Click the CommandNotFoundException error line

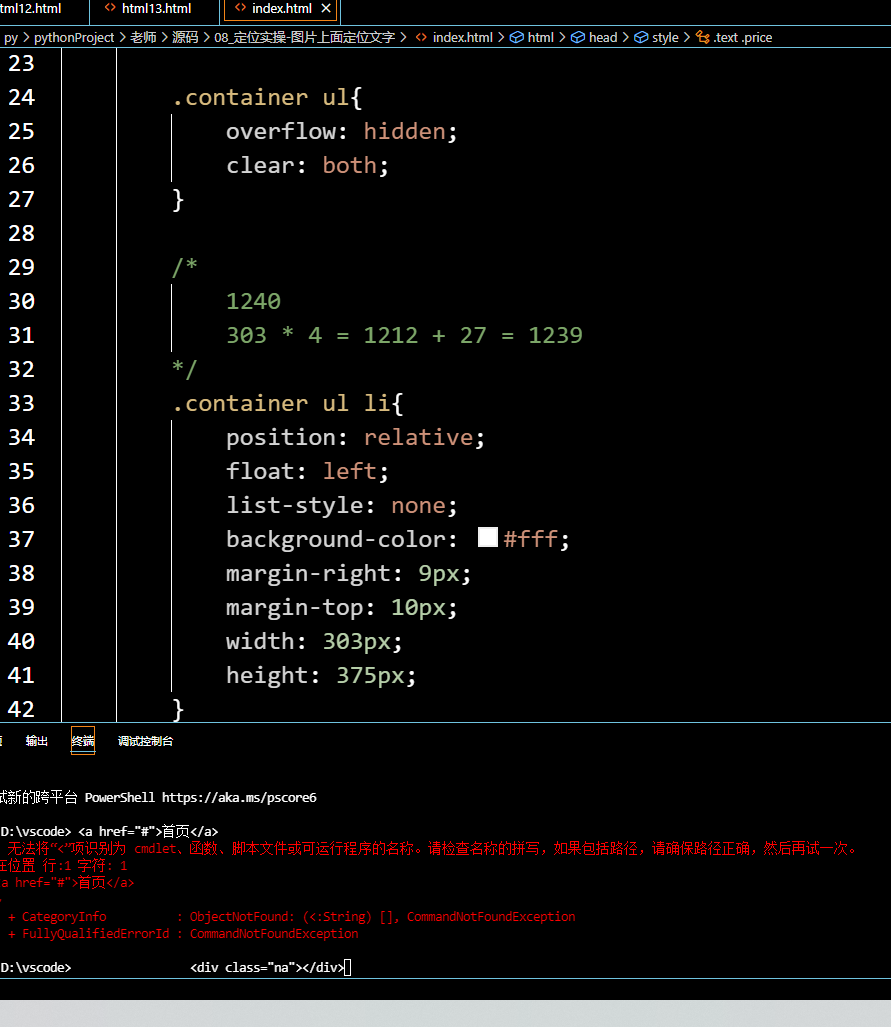tap(183, 933)
